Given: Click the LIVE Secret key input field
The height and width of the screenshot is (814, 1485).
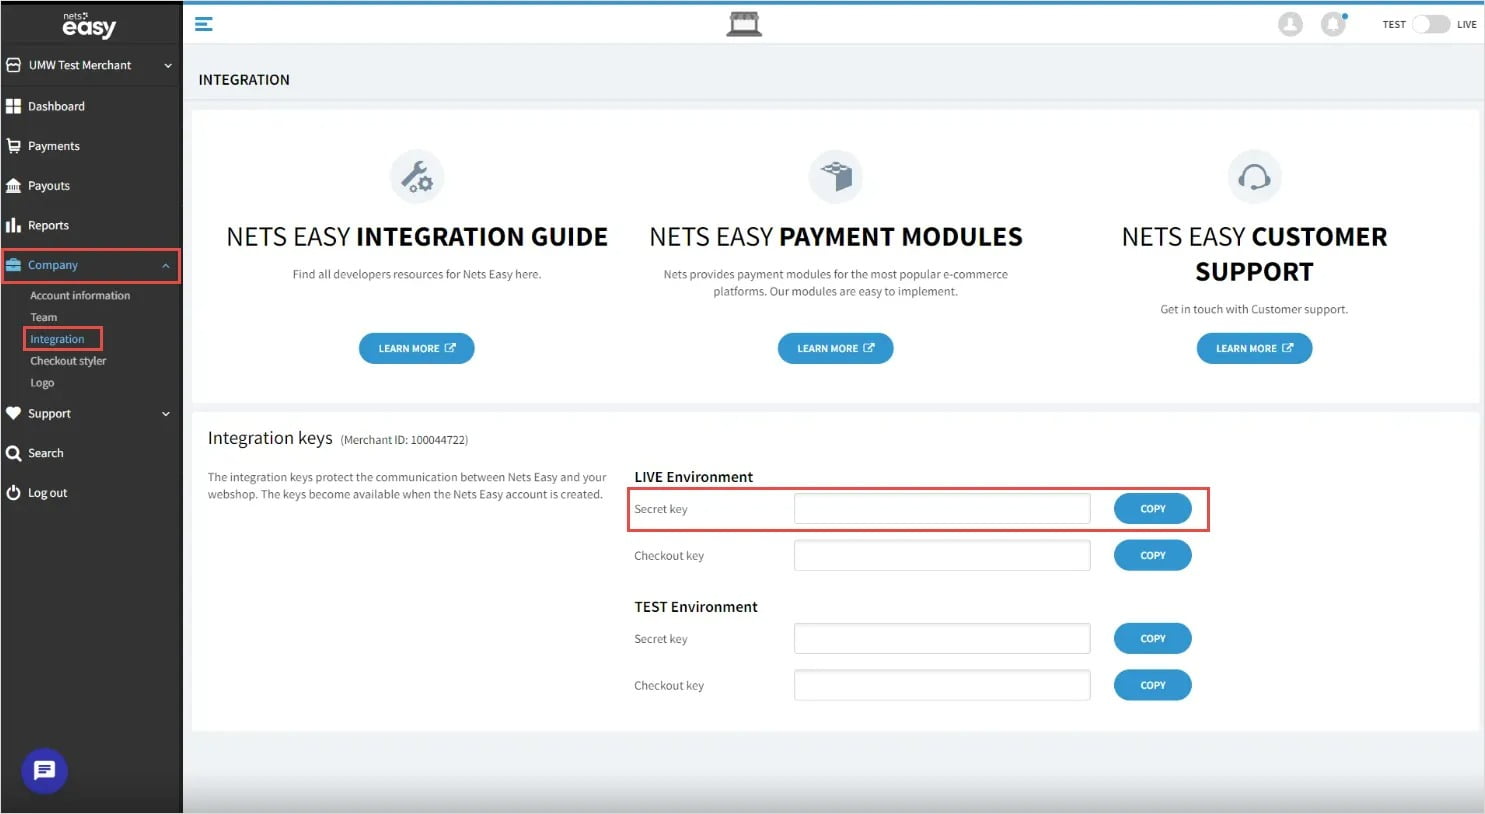Looking at the screenshot, I should (x=942, y=509).
